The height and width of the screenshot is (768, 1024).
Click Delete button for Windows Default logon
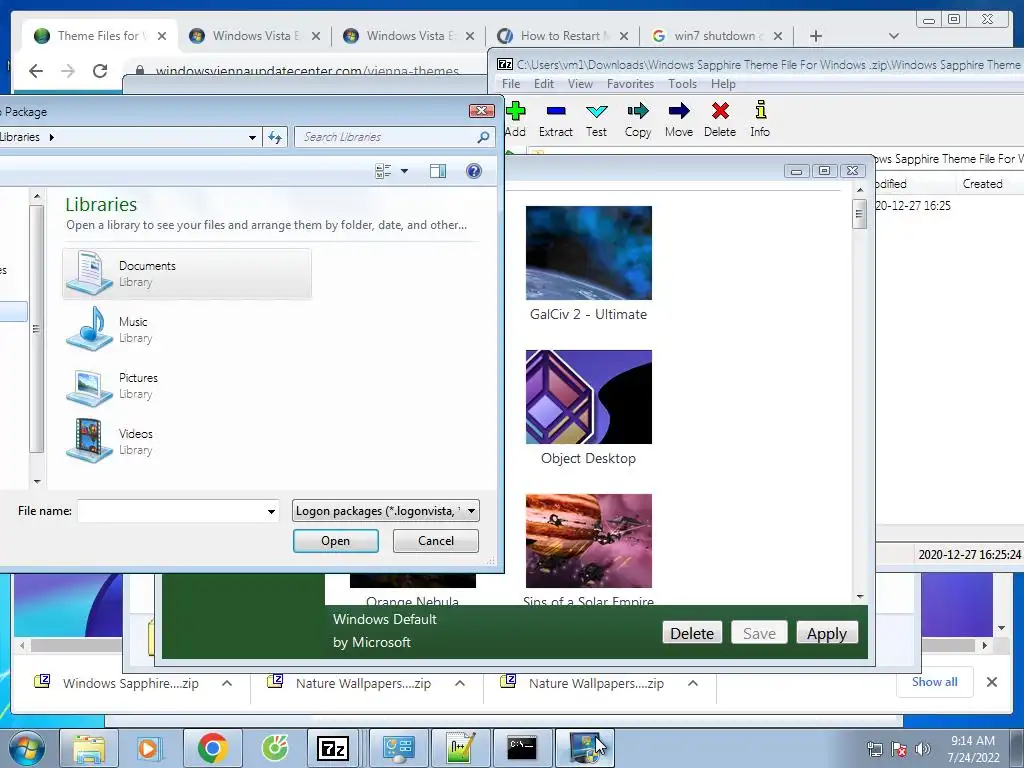692,633
